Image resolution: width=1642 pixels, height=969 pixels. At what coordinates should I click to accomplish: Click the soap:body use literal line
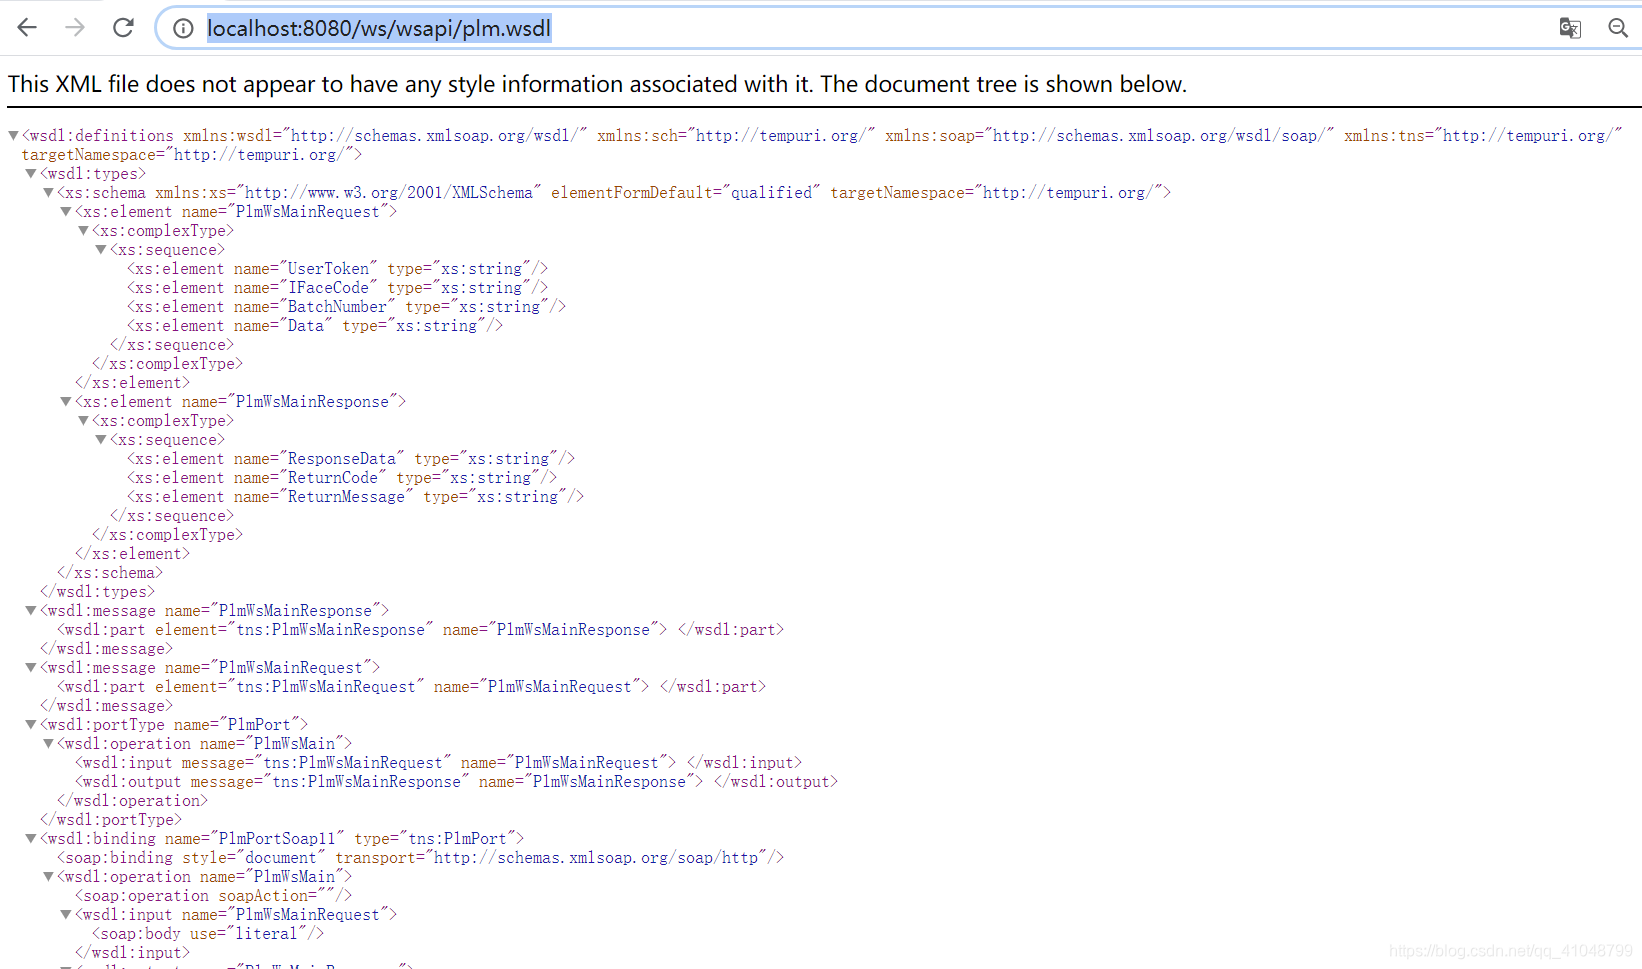(x=208, y=933)
